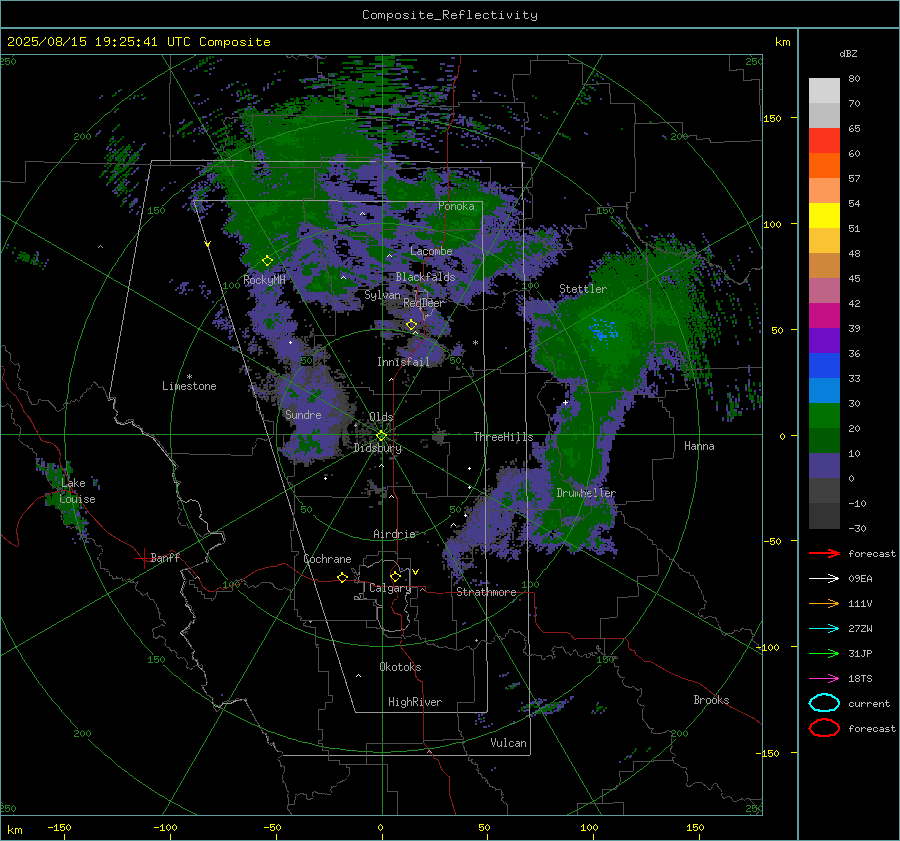Click the Limestone label
900x841 pixels.
tap(189, 386)
